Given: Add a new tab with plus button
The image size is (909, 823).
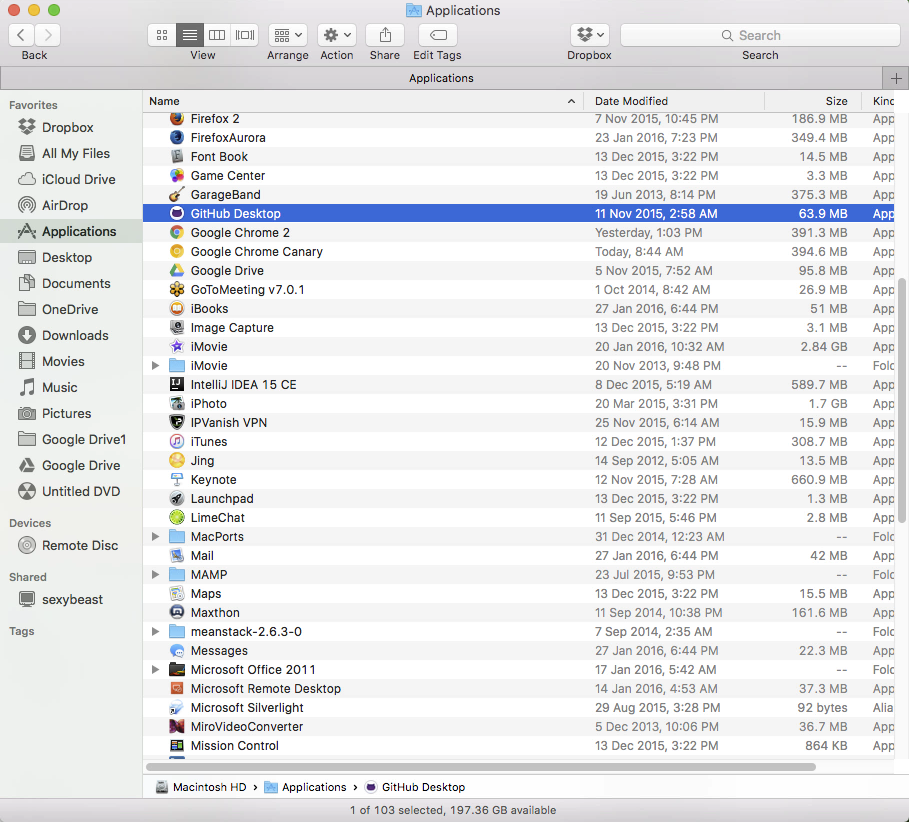Looking at the screenshot, I should [x=896, y=78].
